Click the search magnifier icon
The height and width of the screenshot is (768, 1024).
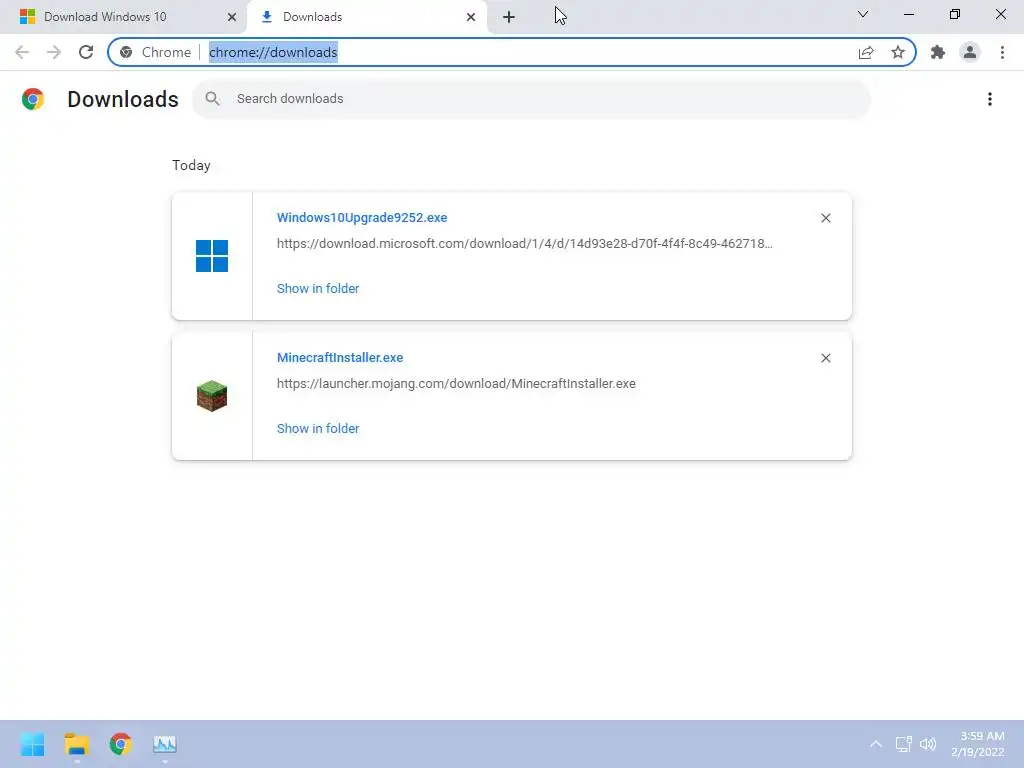click(x=212, y=99)
